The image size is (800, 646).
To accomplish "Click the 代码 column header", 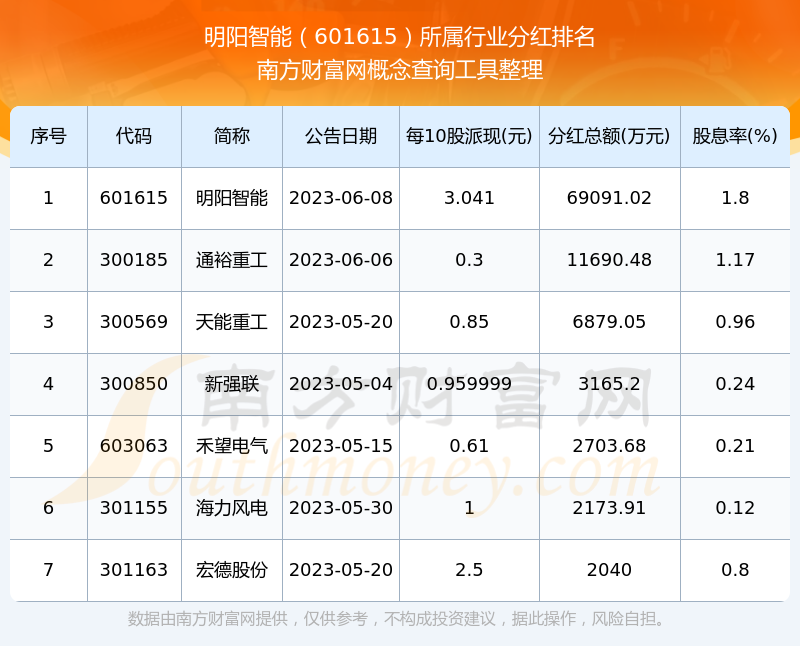I will point(134,136).
